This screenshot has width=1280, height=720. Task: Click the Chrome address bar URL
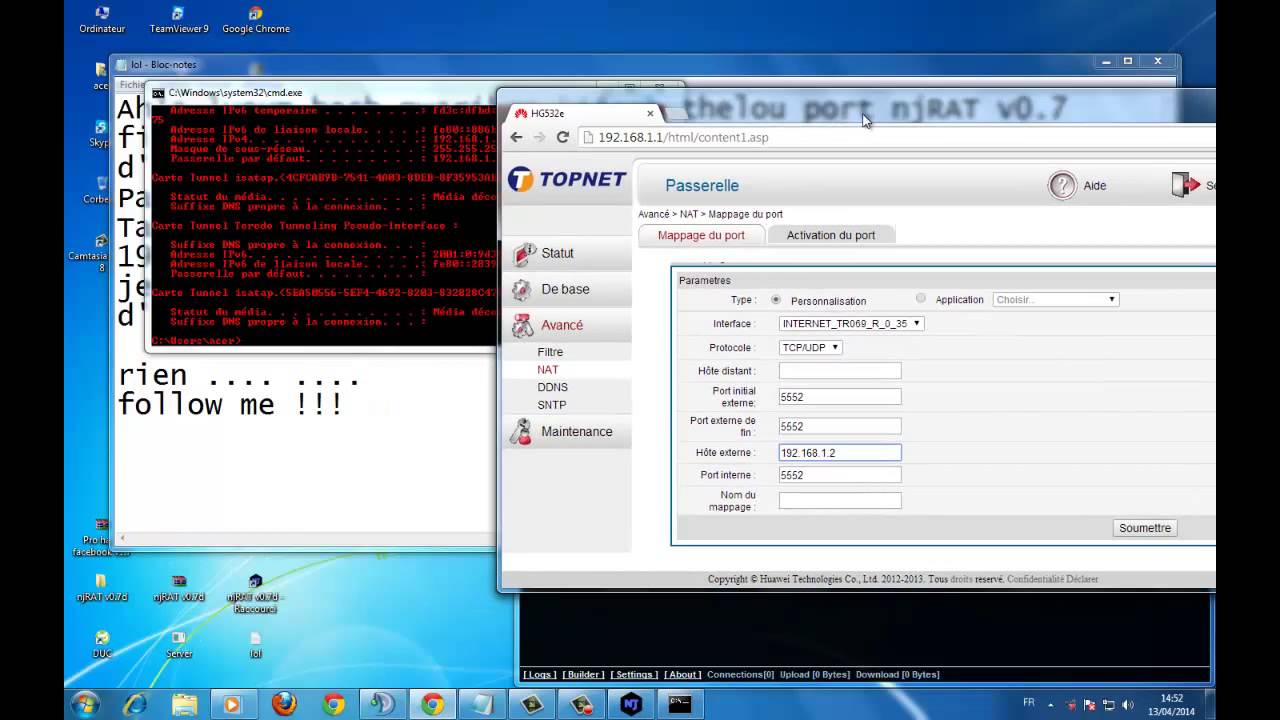683,137
